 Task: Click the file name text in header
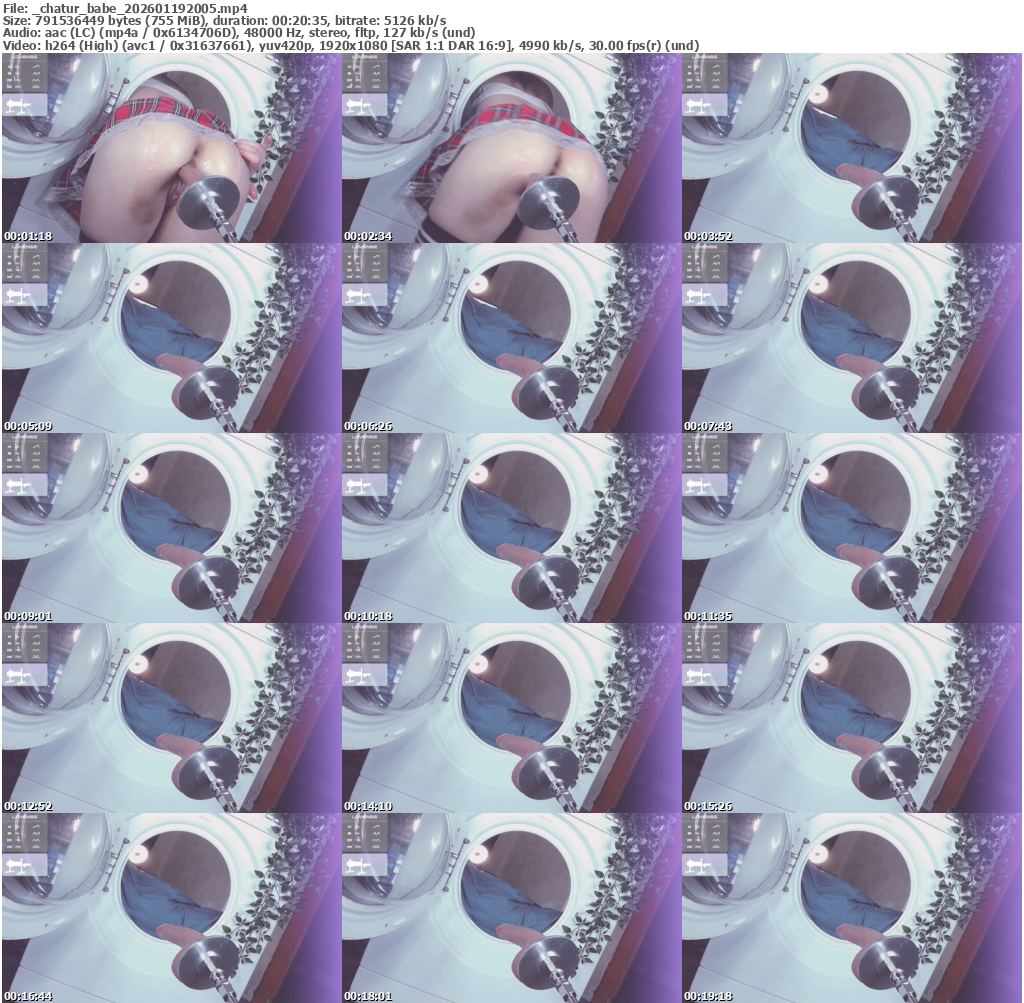[x=140, y=8]
